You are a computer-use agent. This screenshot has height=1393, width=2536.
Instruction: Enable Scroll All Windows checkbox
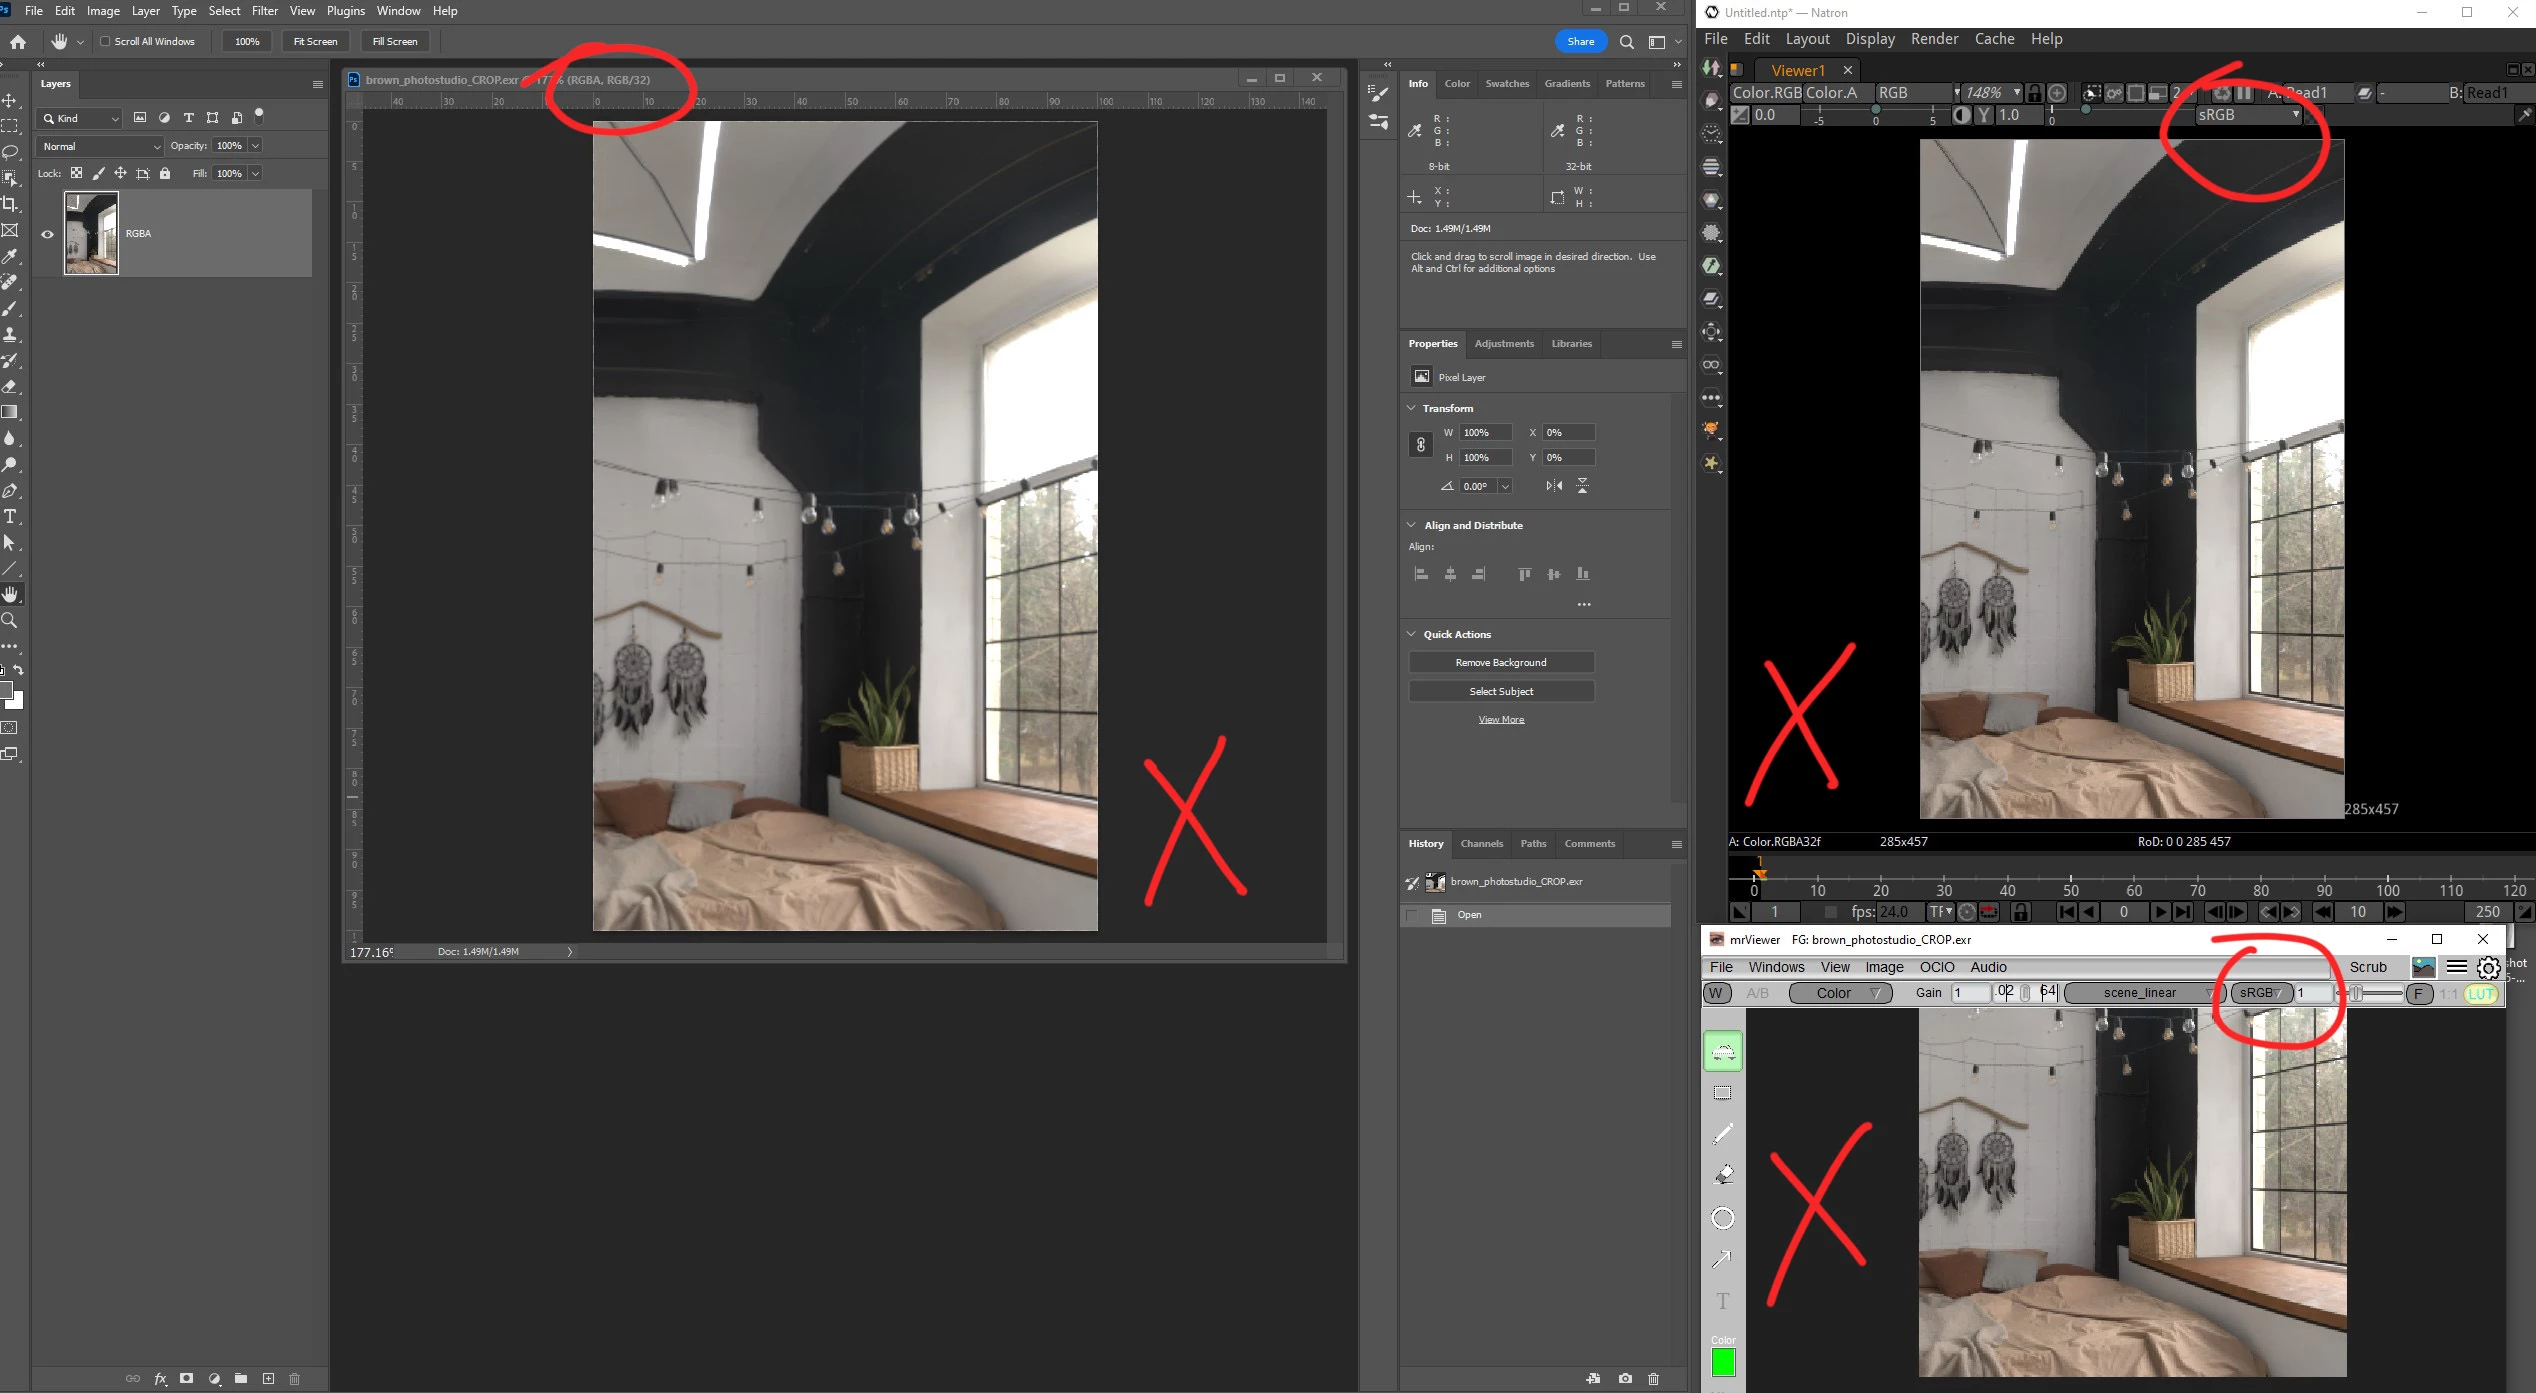point(105,41)
